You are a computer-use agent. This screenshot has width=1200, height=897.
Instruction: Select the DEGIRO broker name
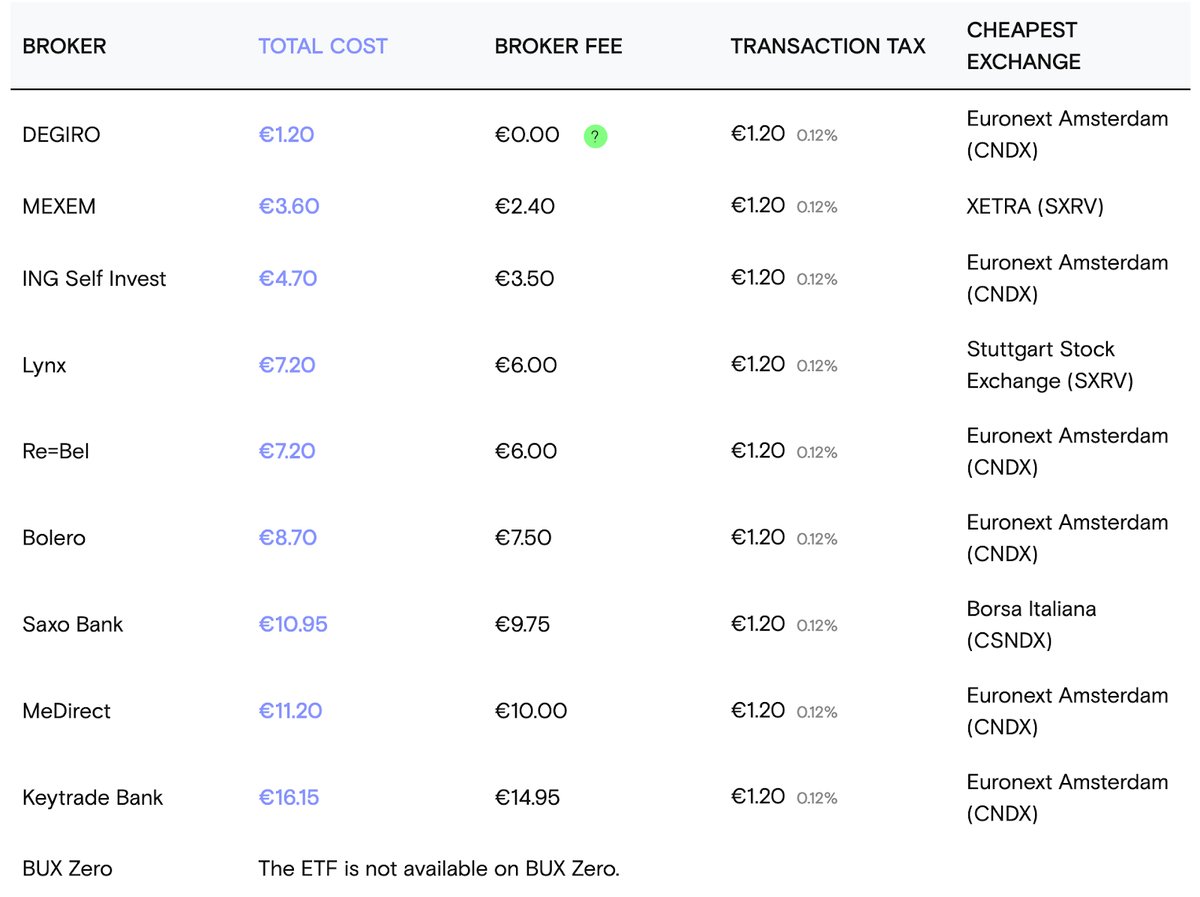click(61, 134)
